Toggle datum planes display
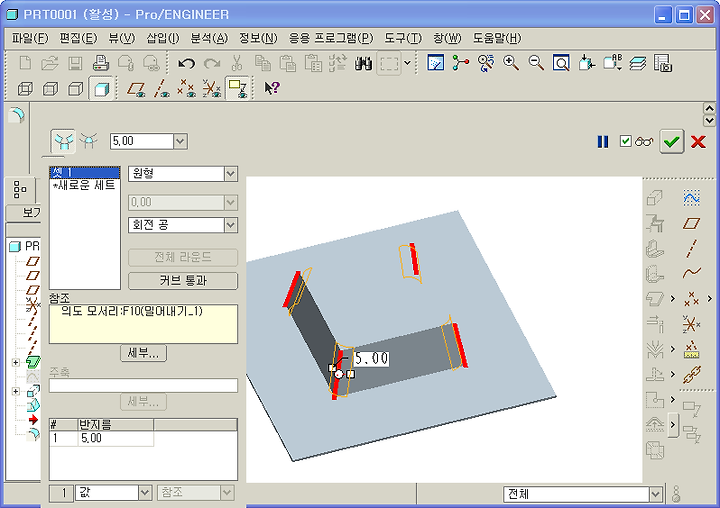 coord(136,88)
